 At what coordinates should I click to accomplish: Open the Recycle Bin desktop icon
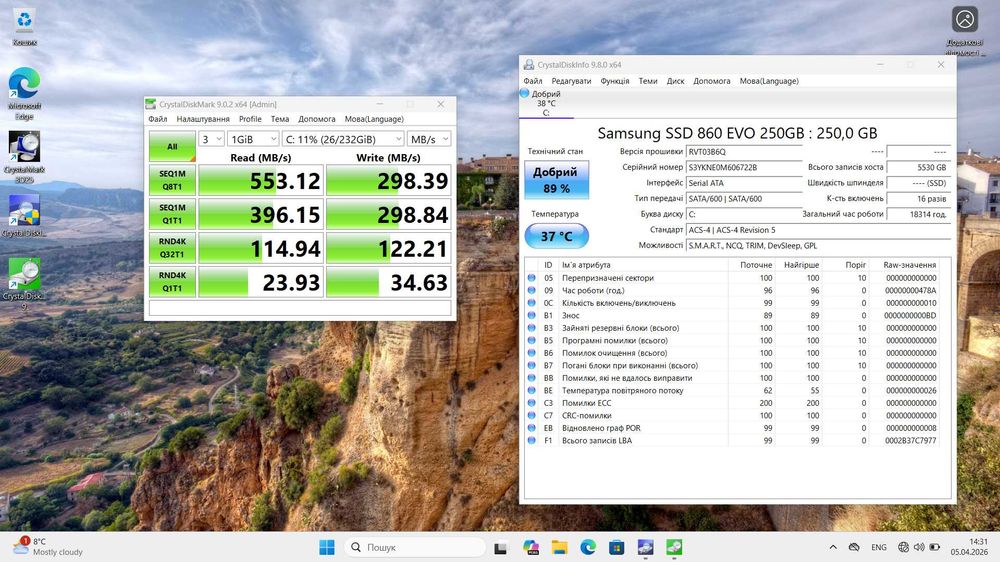tap(24, 27)
